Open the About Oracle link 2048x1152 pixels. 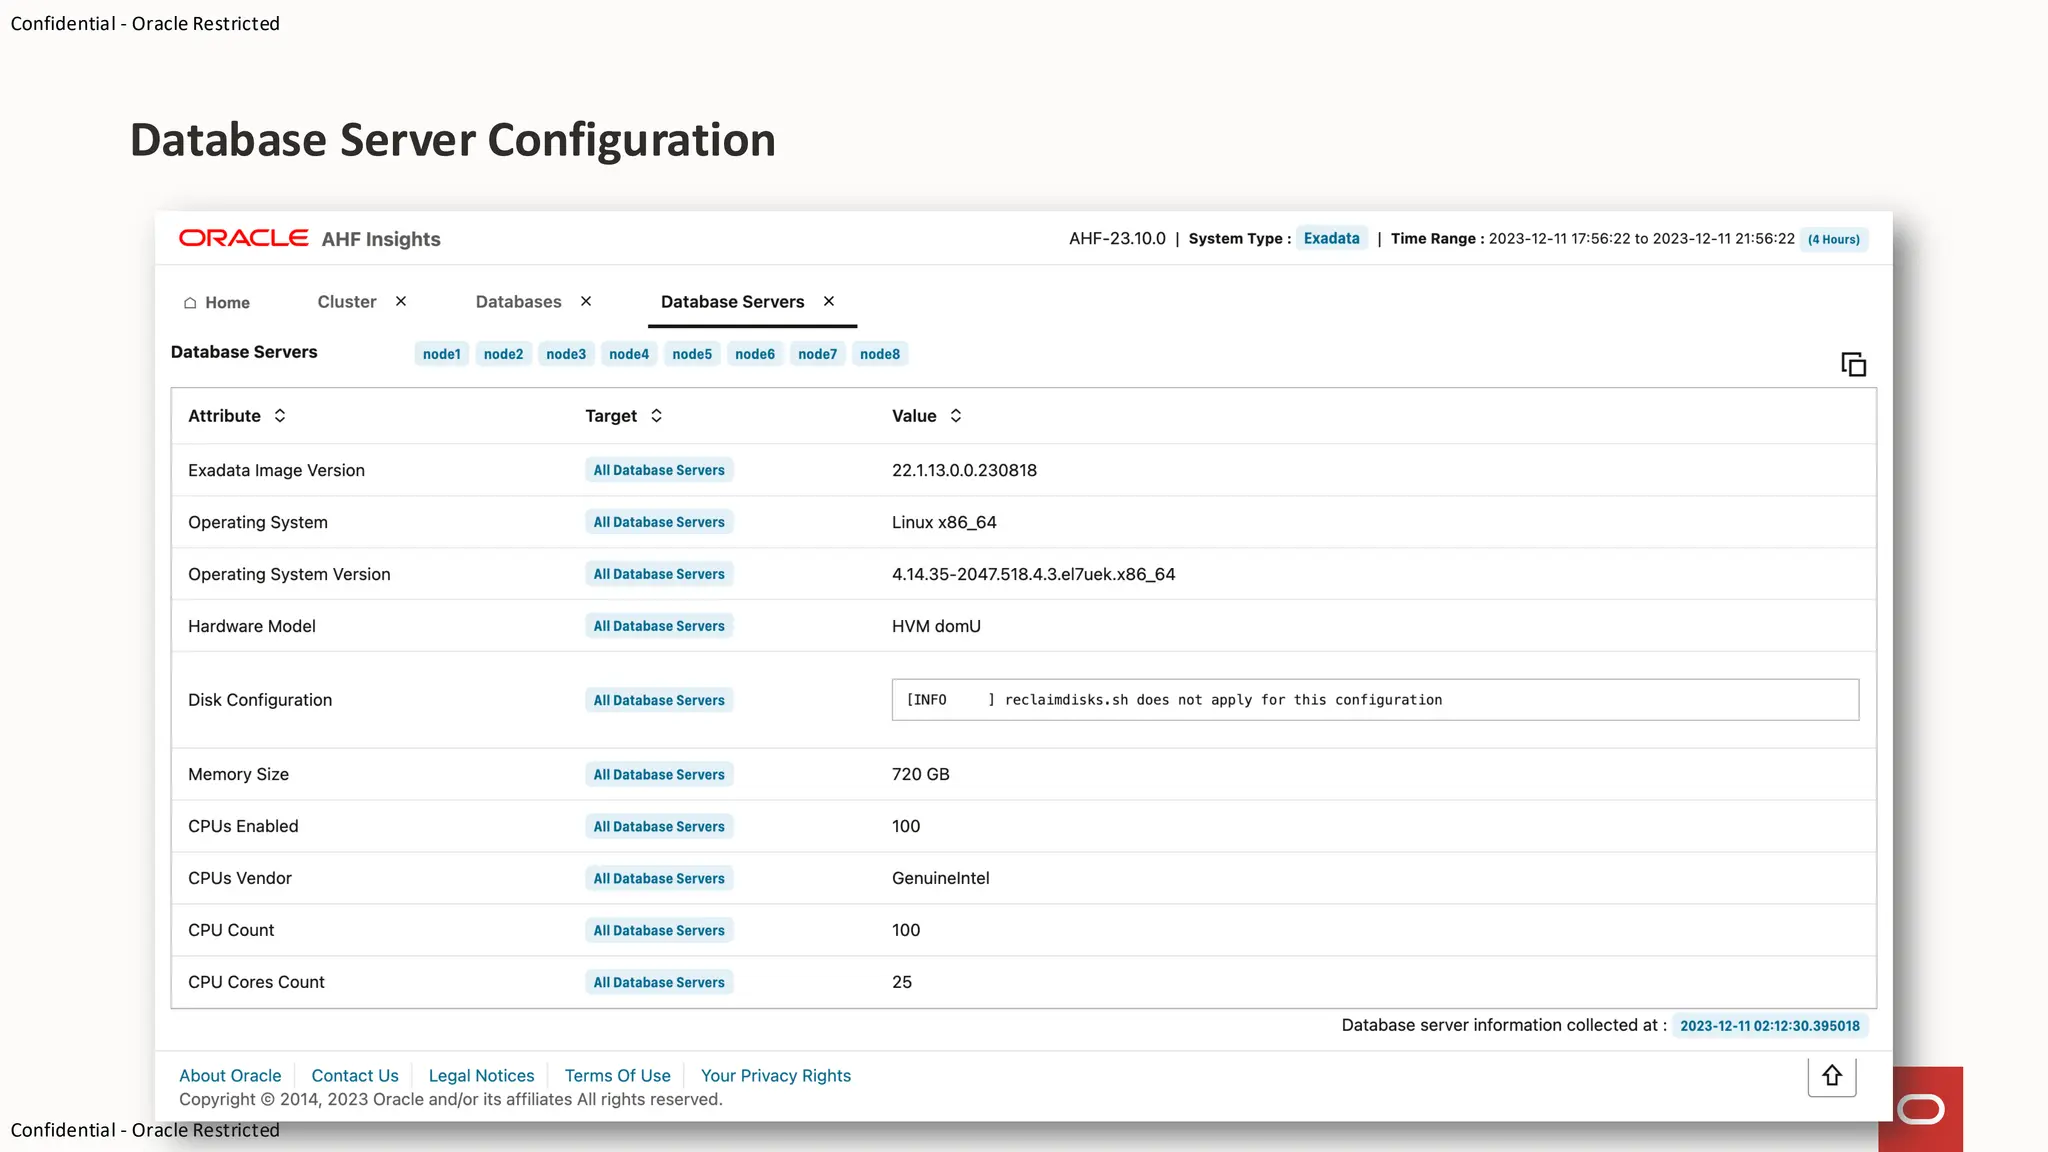tap(230, 1076)
